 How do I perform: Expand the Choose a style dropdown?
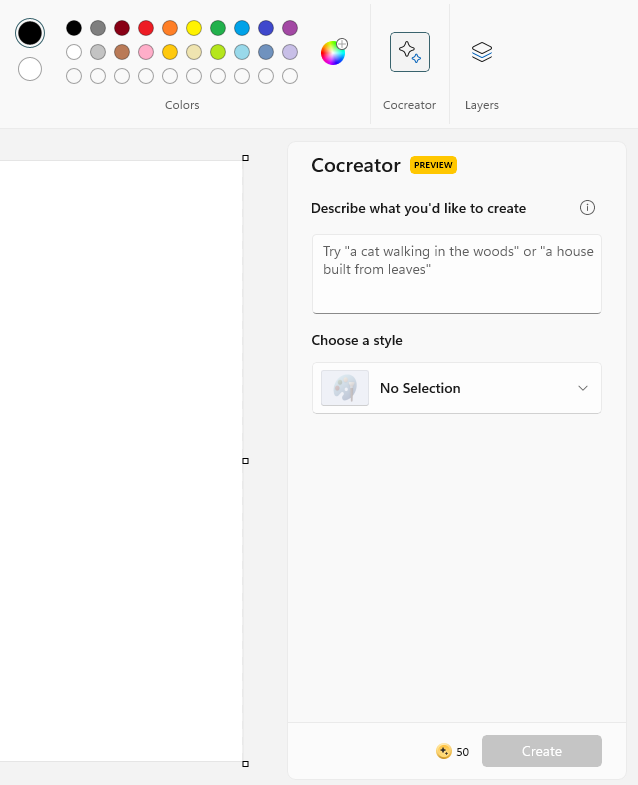click(456, 388)
